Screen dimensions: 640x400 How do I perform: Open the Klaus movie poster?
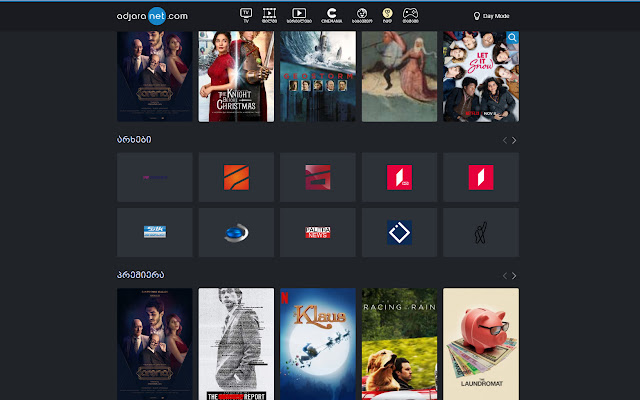pyautogui.click(x=318, y=344)
